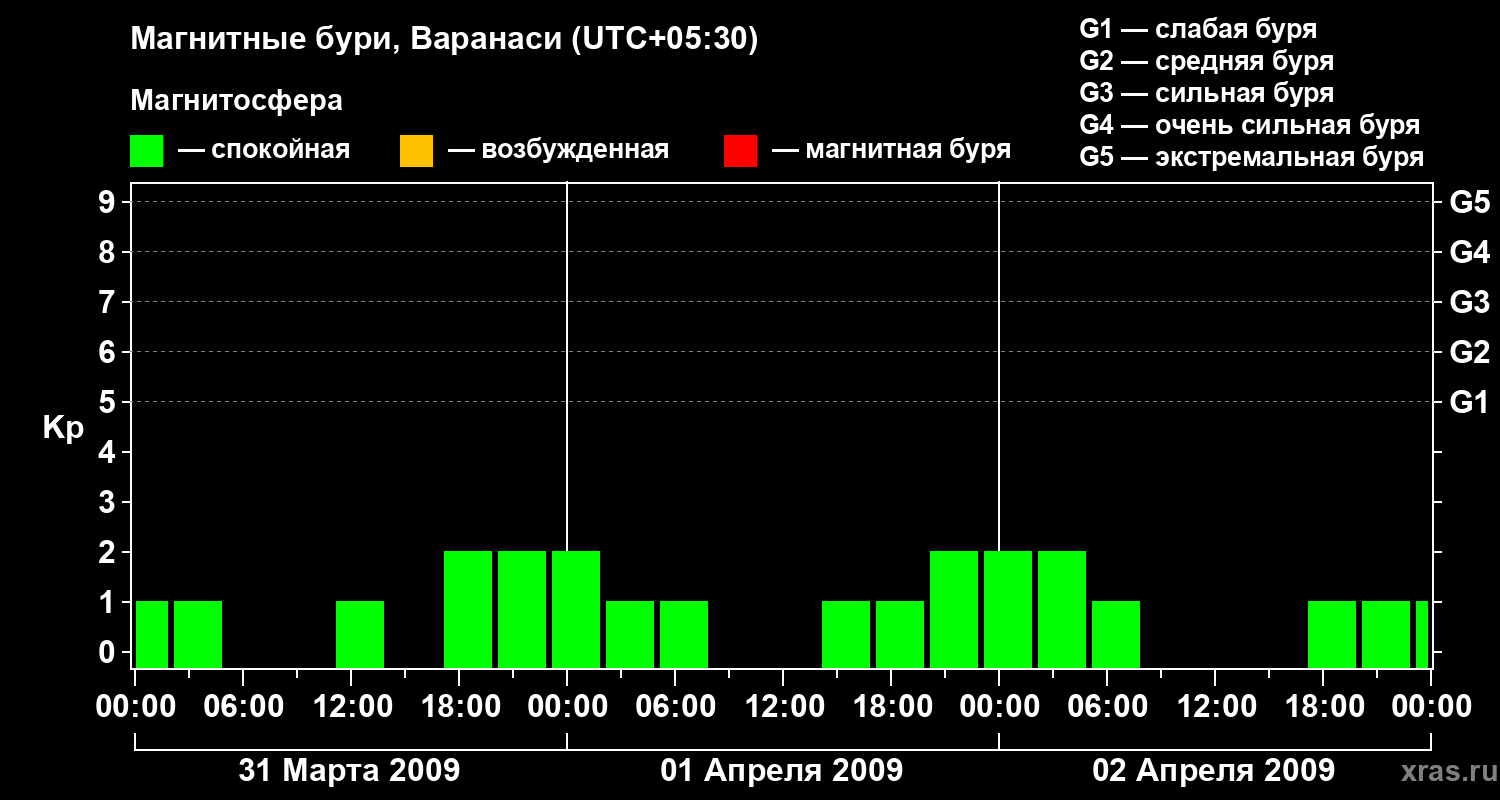1500x800 pixels.
Task: Click the "Kp" axis title
Action: point(63,428)
